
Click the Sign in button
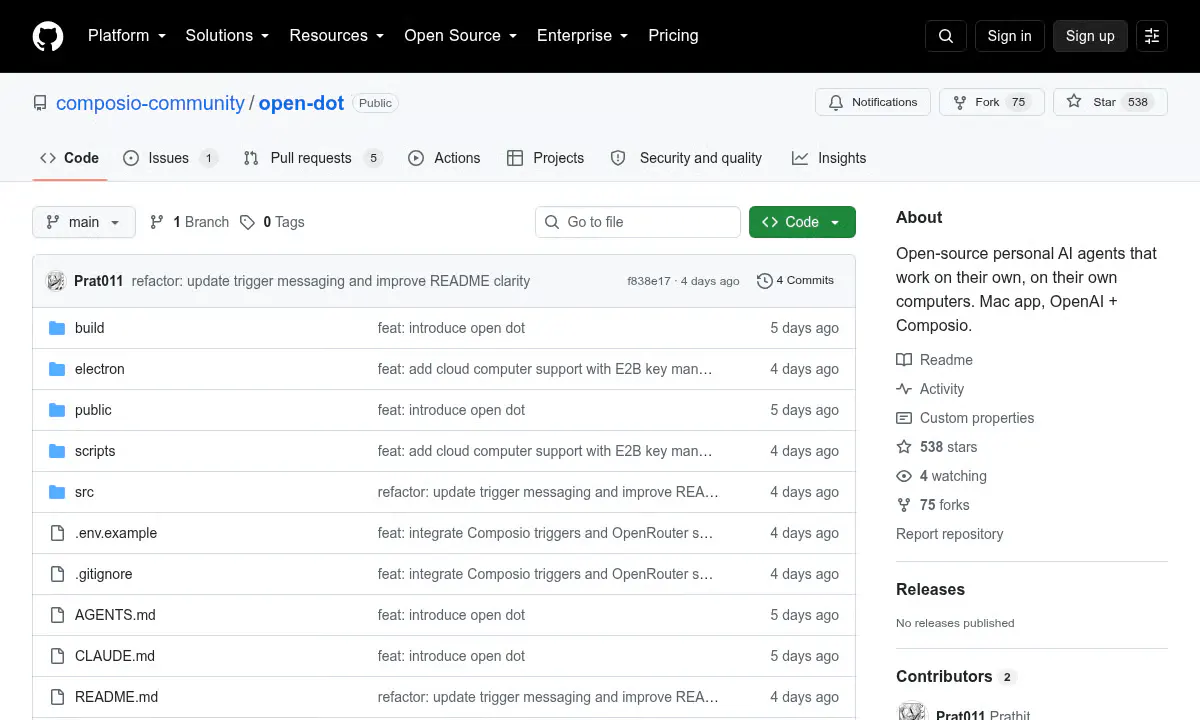click(x=1009, y=36)
